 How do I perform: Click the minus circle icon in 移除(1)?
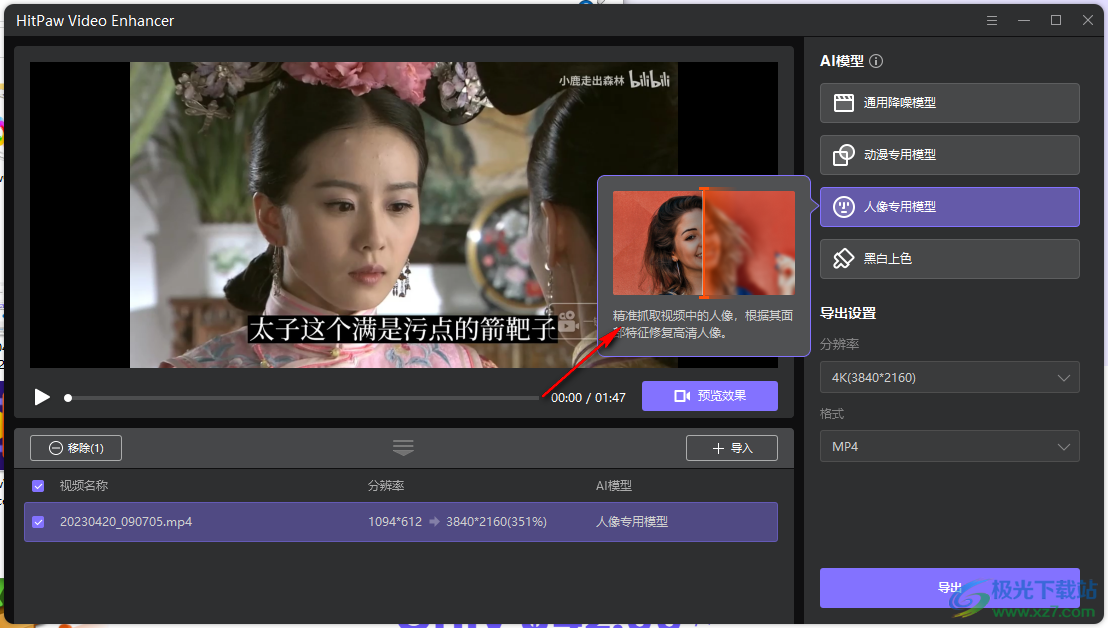56,448
